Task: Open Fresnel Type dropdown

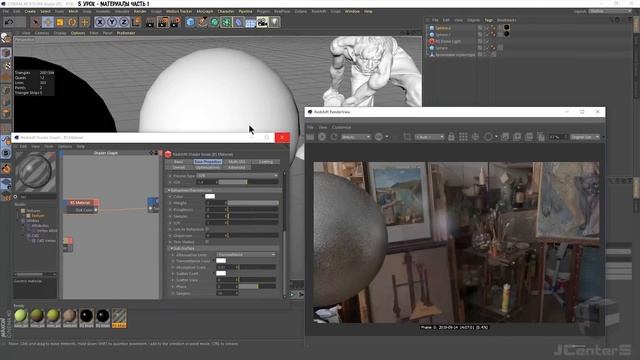Action: tap(237, 176)
